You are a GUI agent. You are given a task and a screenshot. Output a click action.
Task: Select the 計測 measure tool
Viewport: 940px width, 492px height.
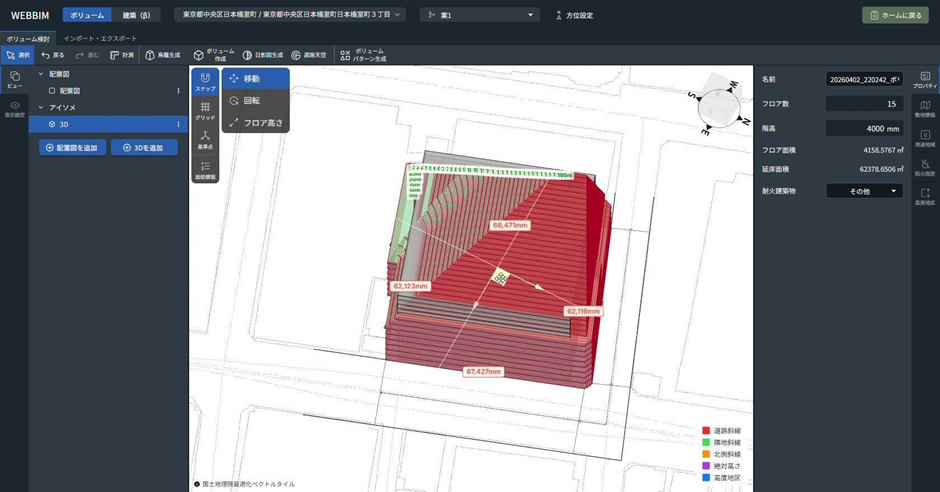click(x=122, y=55)
